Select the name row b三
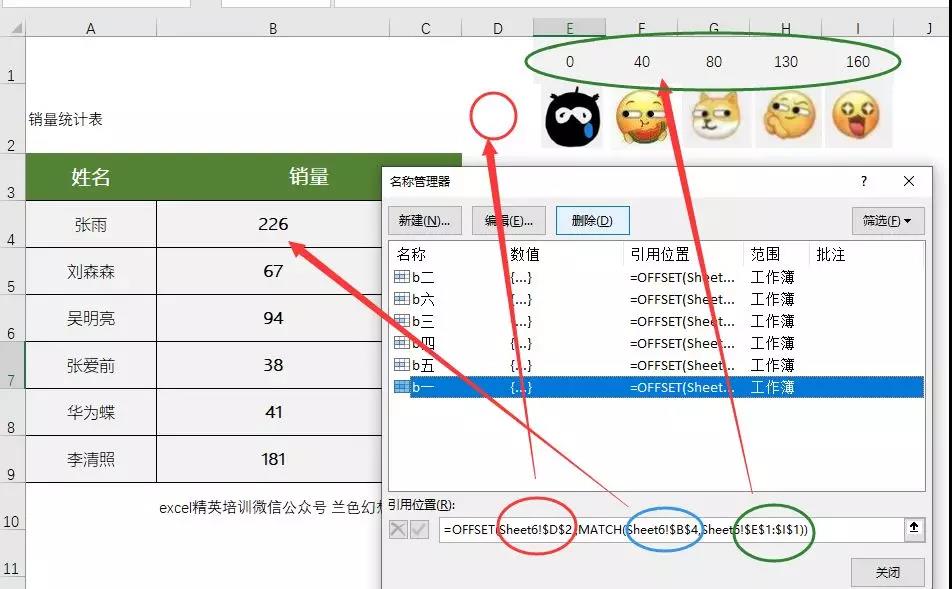Image resolution: width=952 pixels, height=589 pixels. click(x=657, y=321)
